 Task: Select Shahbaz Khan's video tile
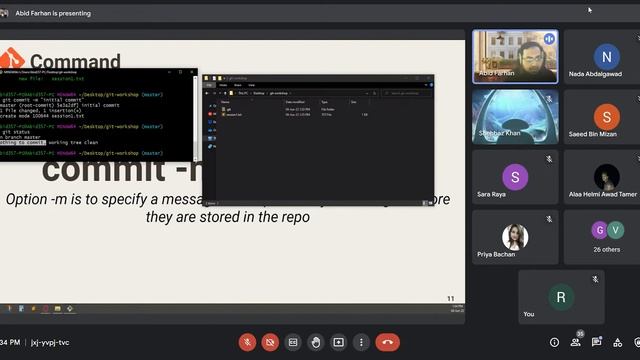click(x=515, y=117)
